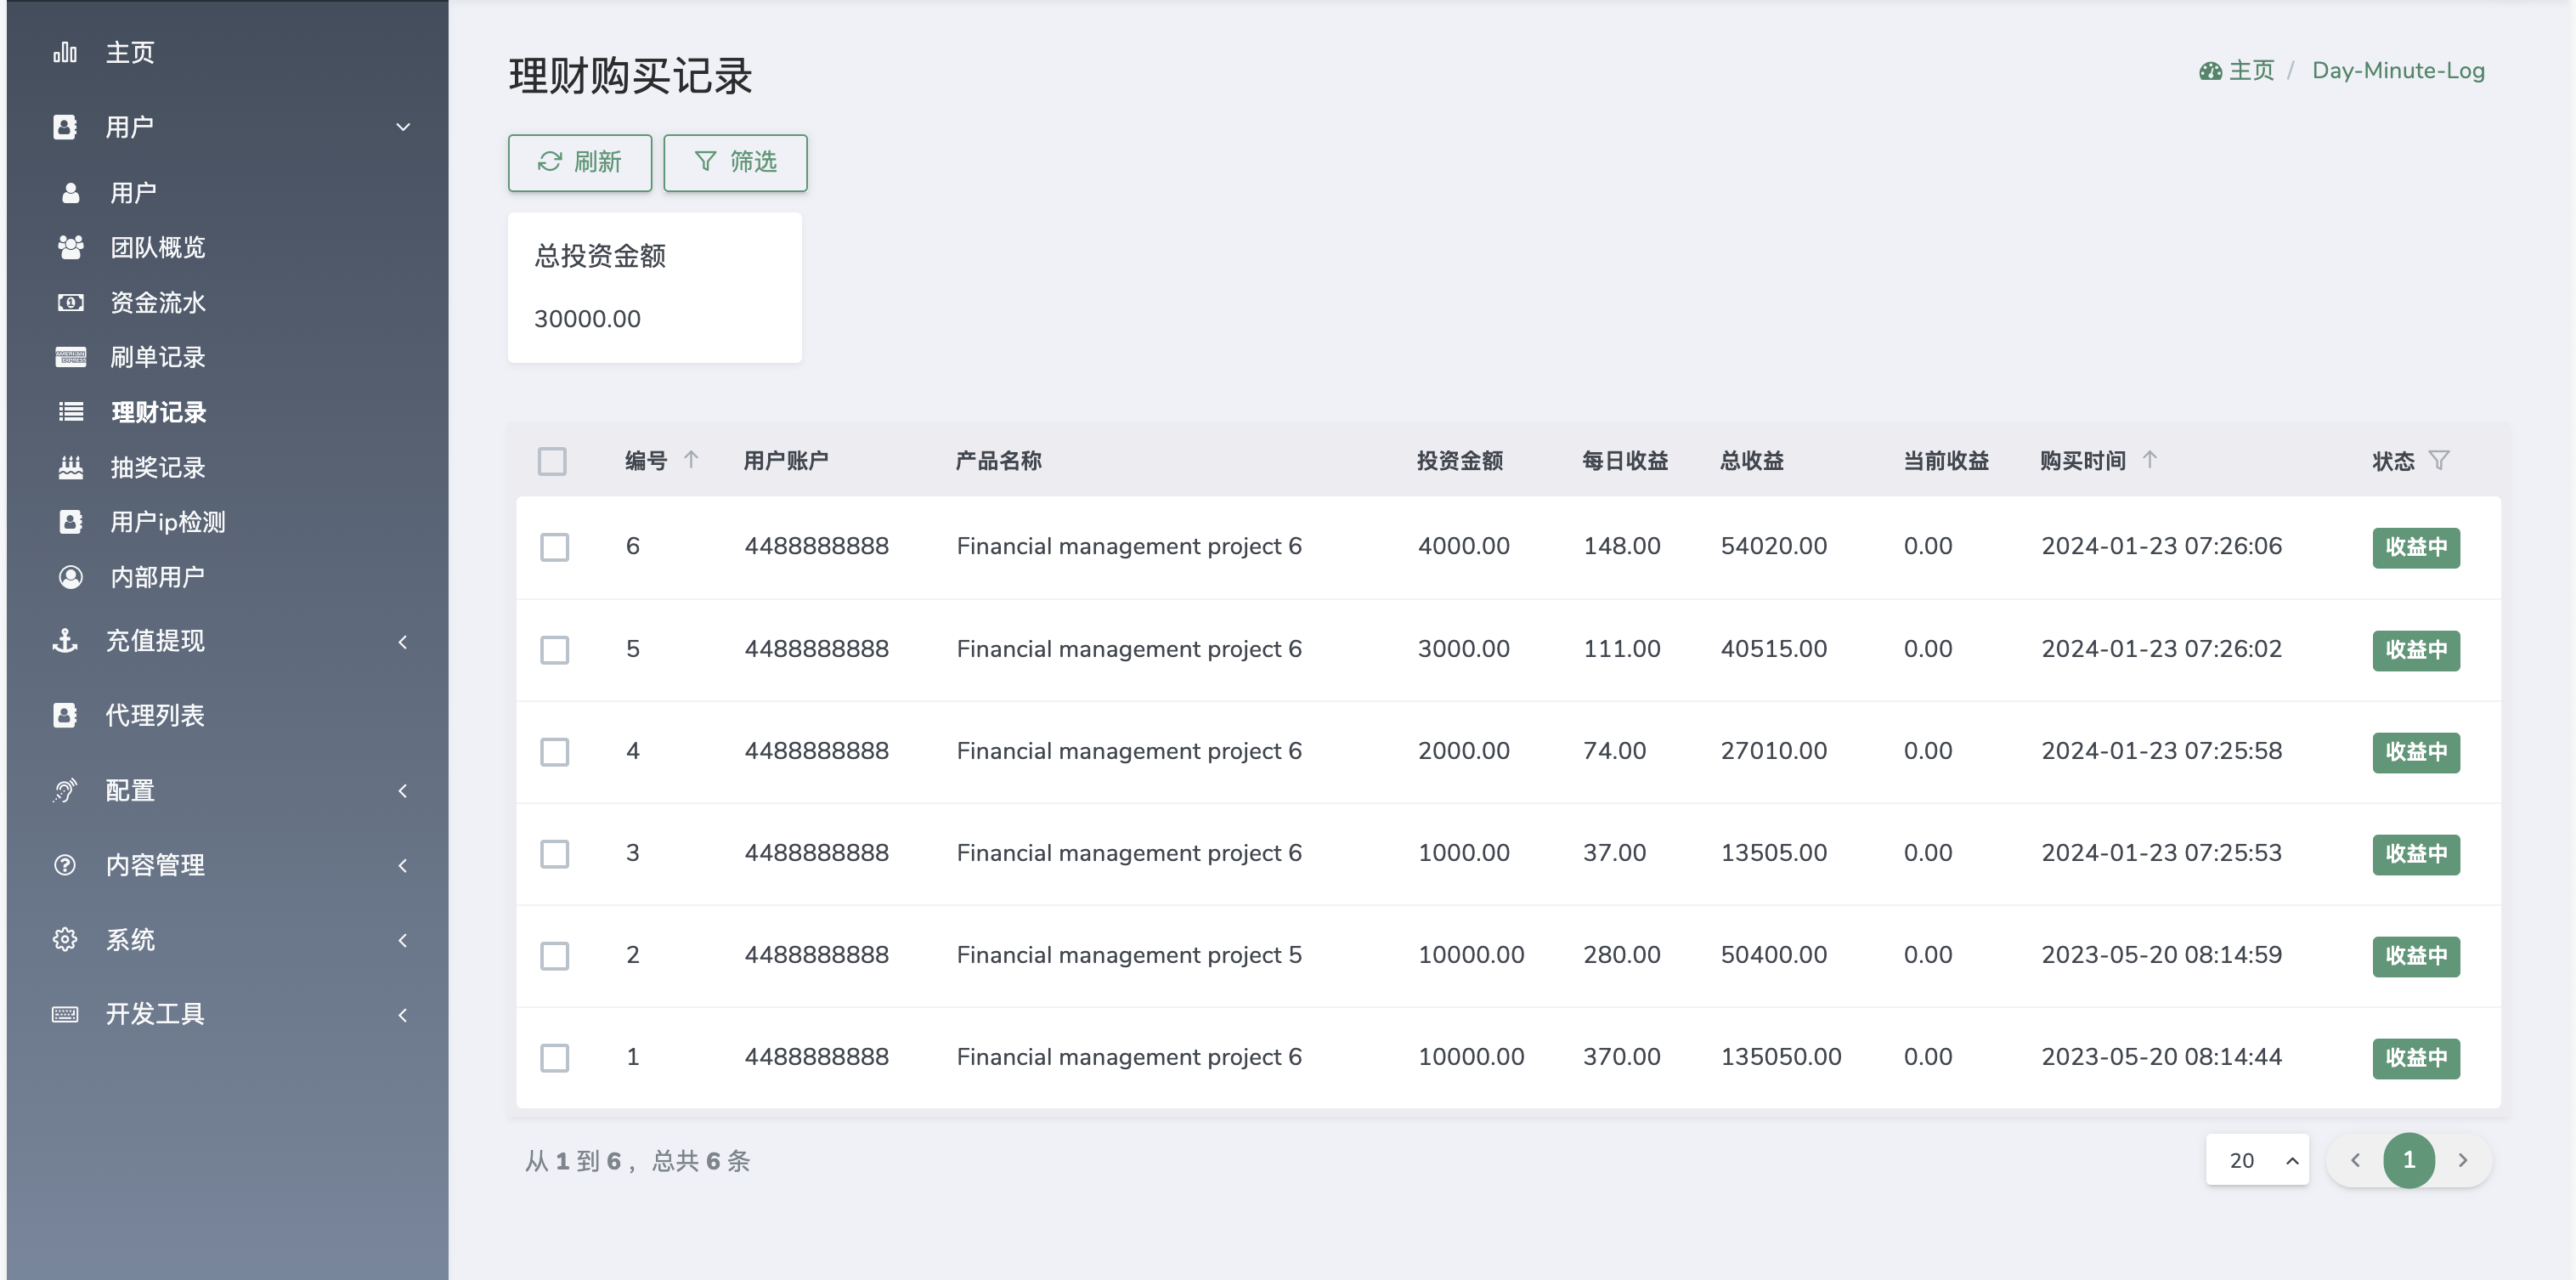Click the 开发工具 keyboard icon
2576x1280 pixels.
[x=65, y=1014]
